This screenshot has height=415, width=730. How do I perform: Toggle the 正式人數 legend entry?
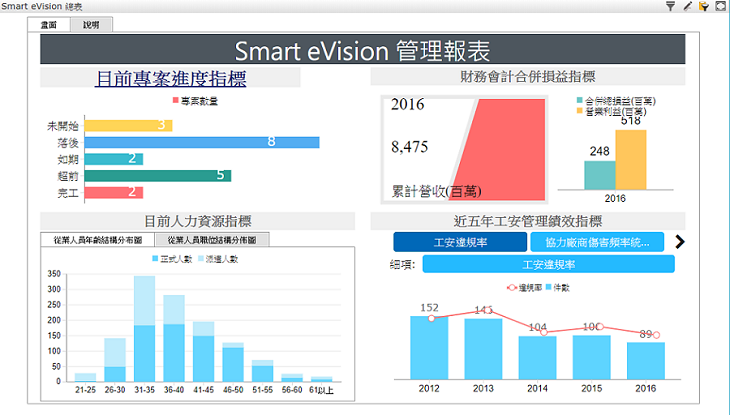click(172, 259)
